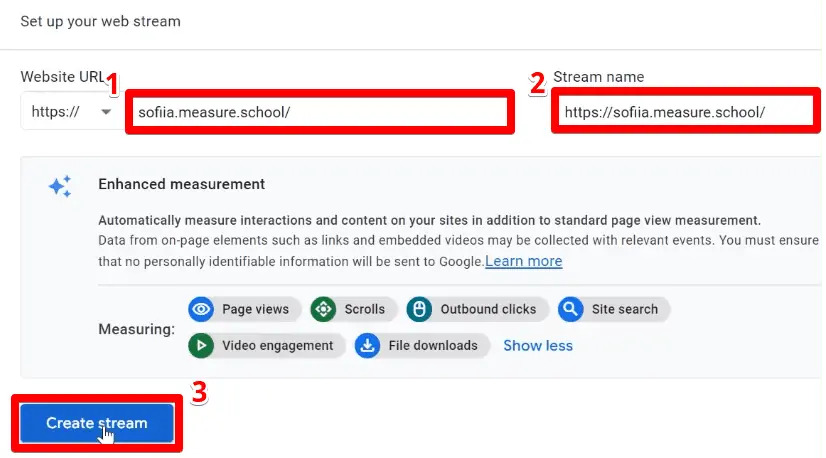Select the Scrolls chip label
Image resolution: width=826 pixels, height=458 pixels.
[365, 309]
